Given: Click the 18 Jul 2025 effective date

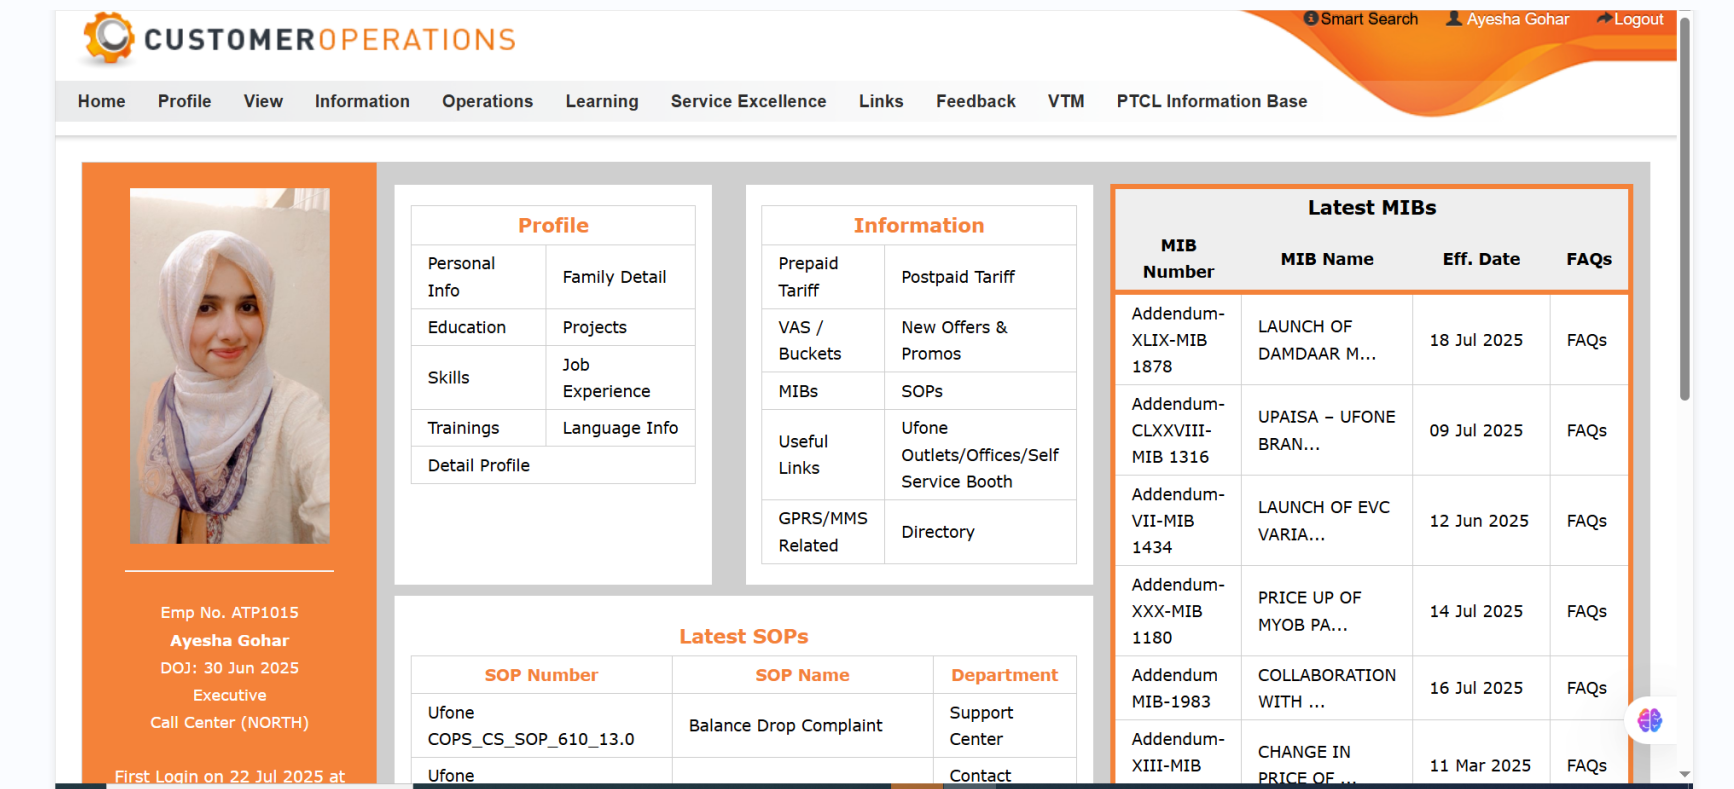Looking at the screenshot, I should tap(1476, 340).
